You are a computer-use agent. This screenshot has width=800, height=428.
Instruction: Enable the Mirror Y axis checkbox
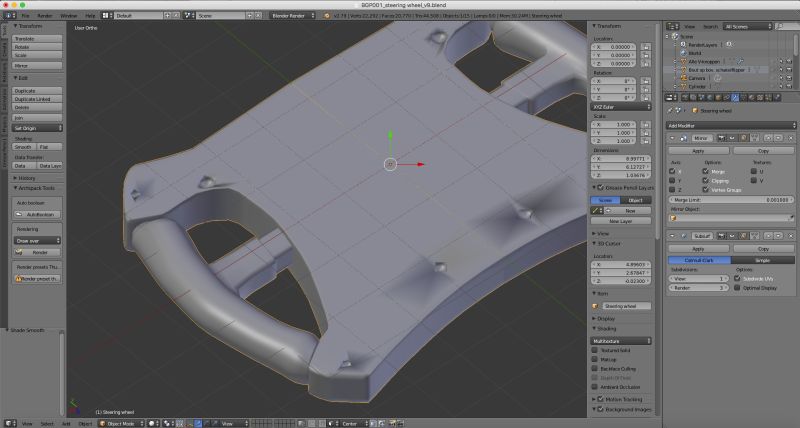[672, 181]
